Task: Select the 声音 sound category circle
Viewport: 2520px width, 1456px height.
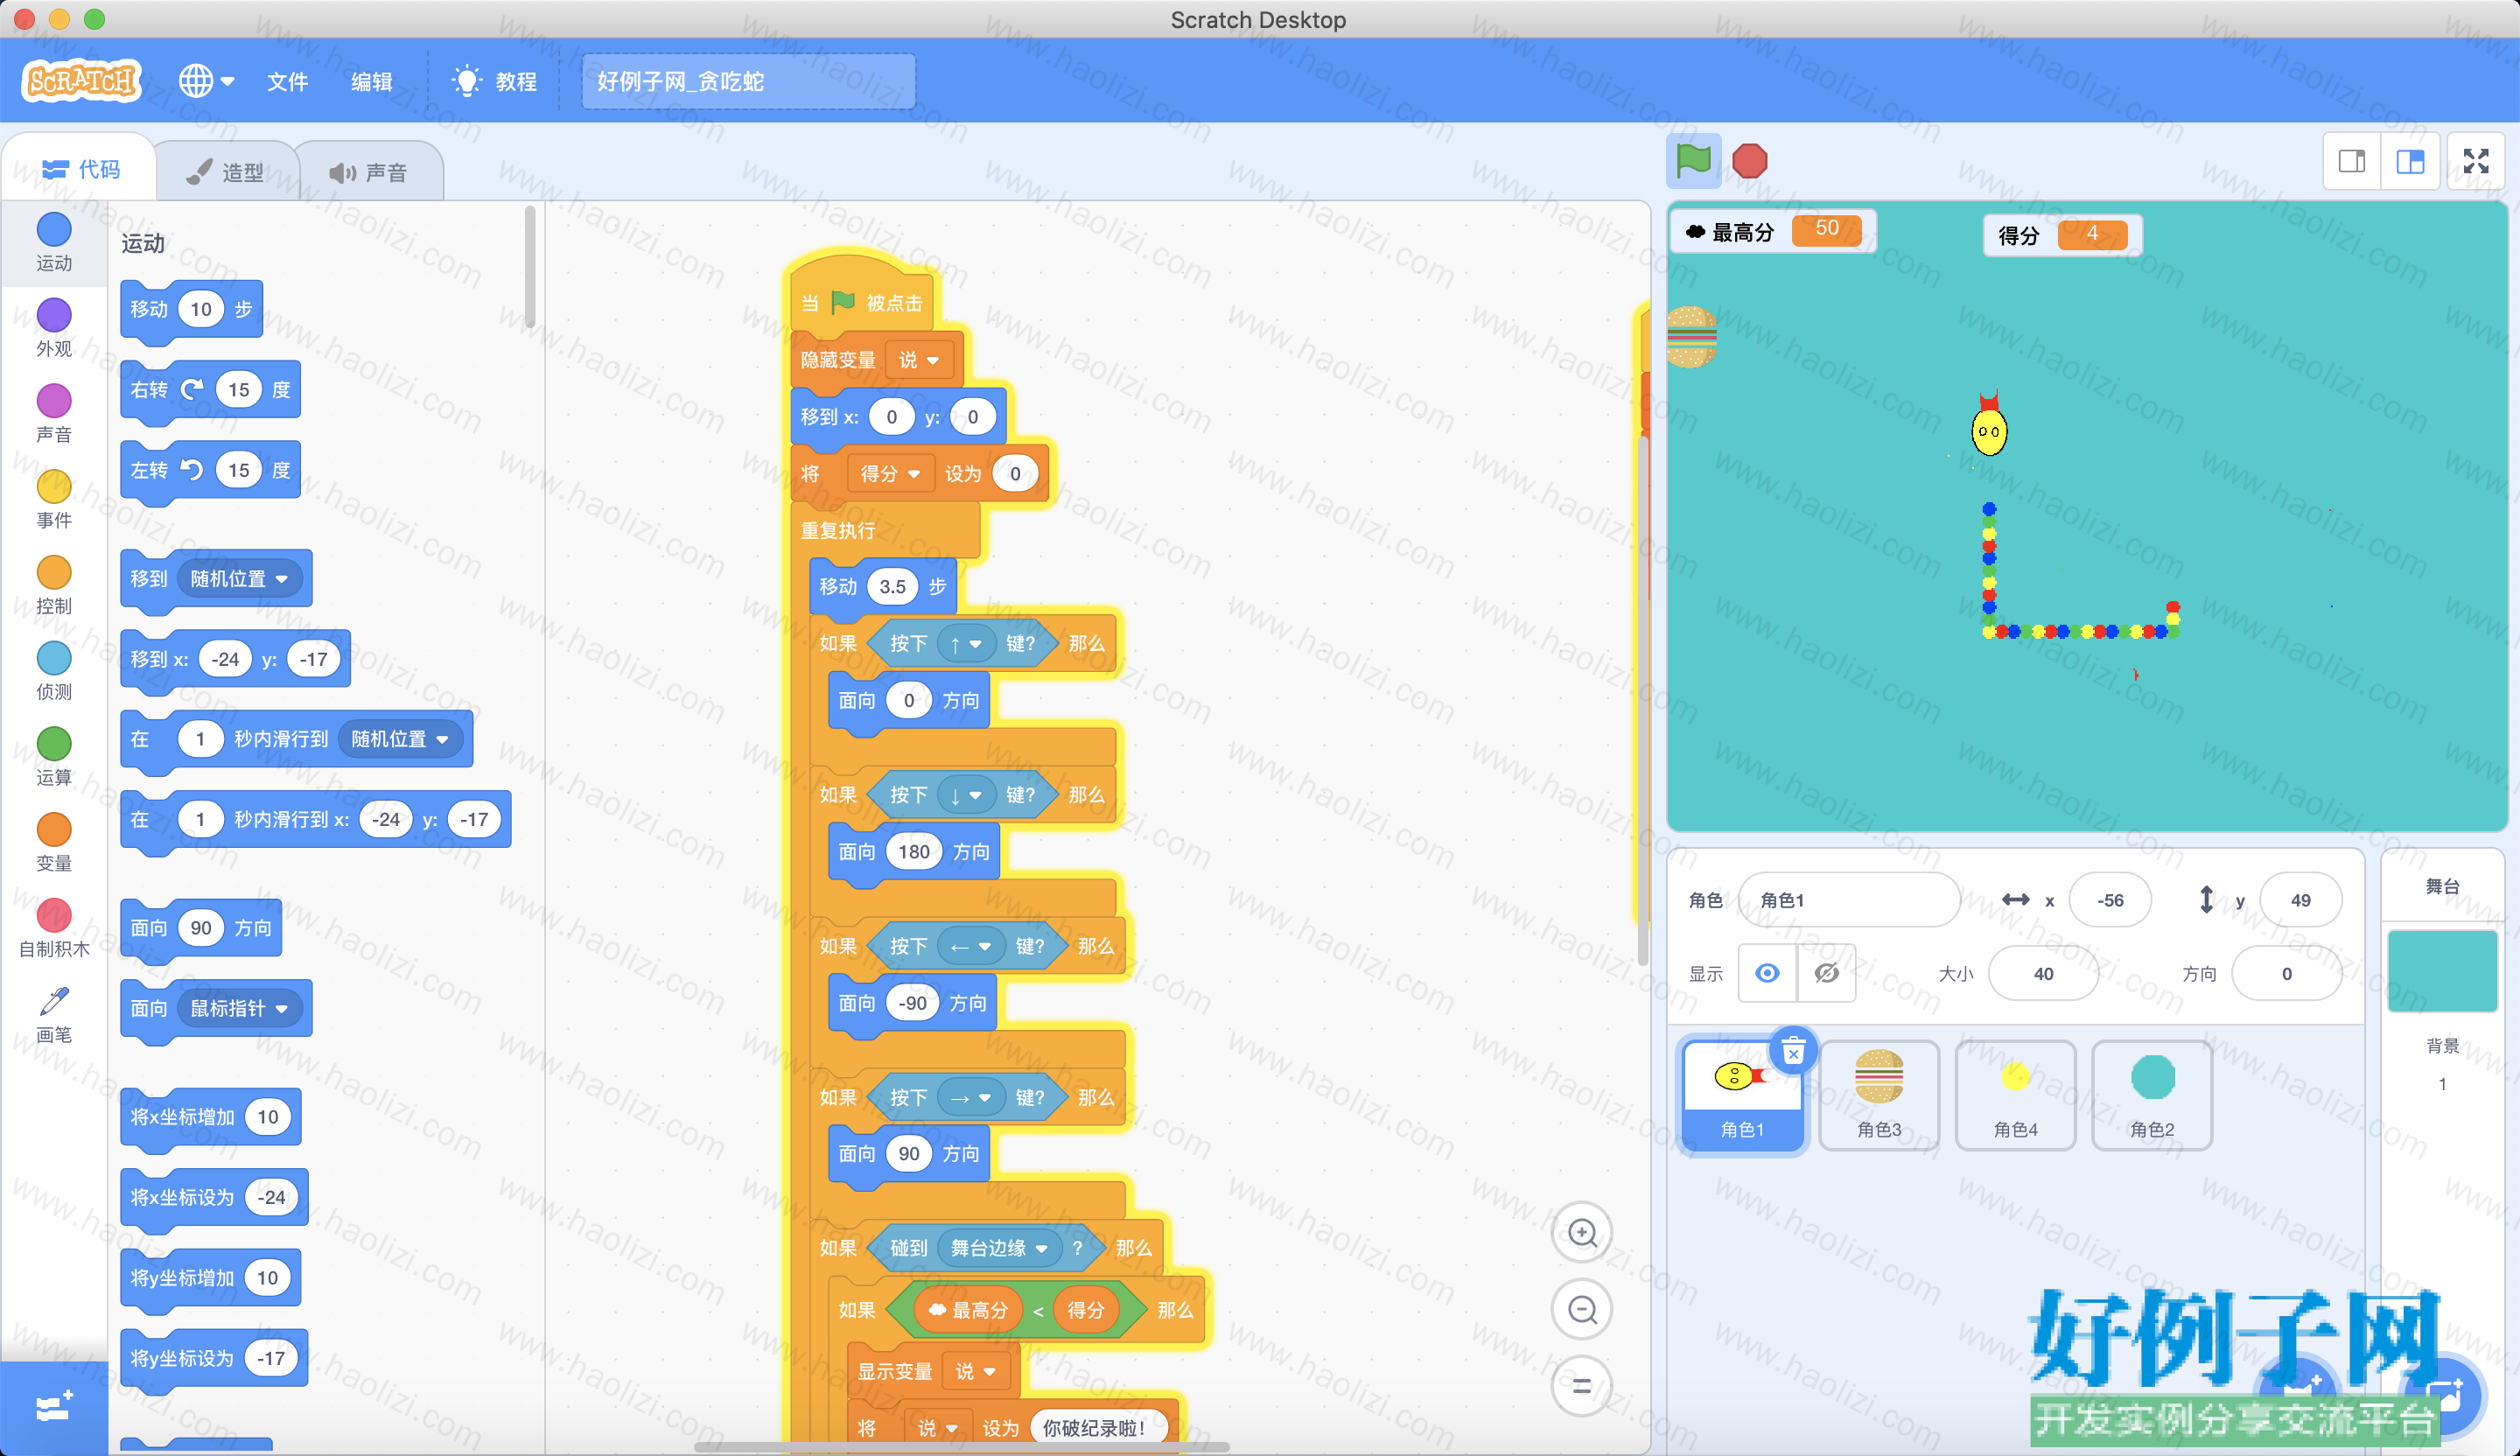Action: click(54, 414)
